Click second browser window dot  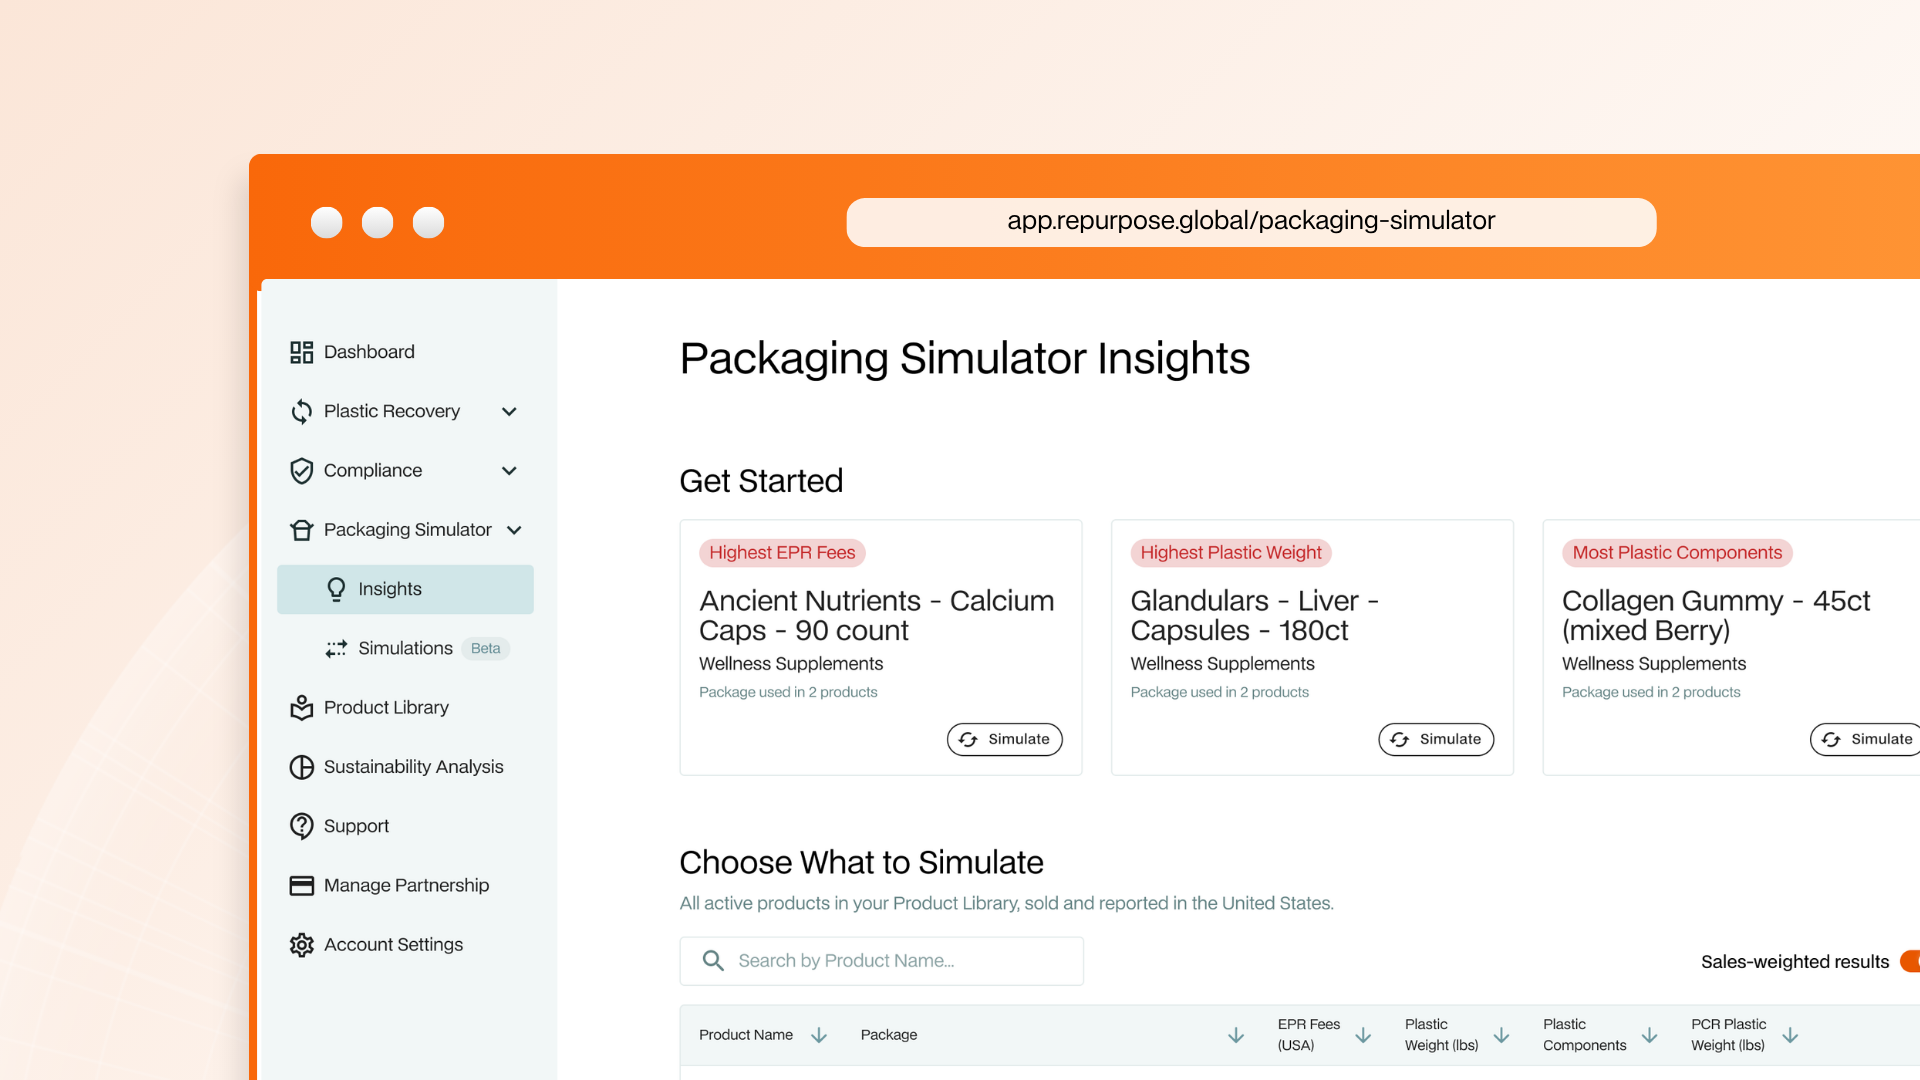(x=377, y=222)
